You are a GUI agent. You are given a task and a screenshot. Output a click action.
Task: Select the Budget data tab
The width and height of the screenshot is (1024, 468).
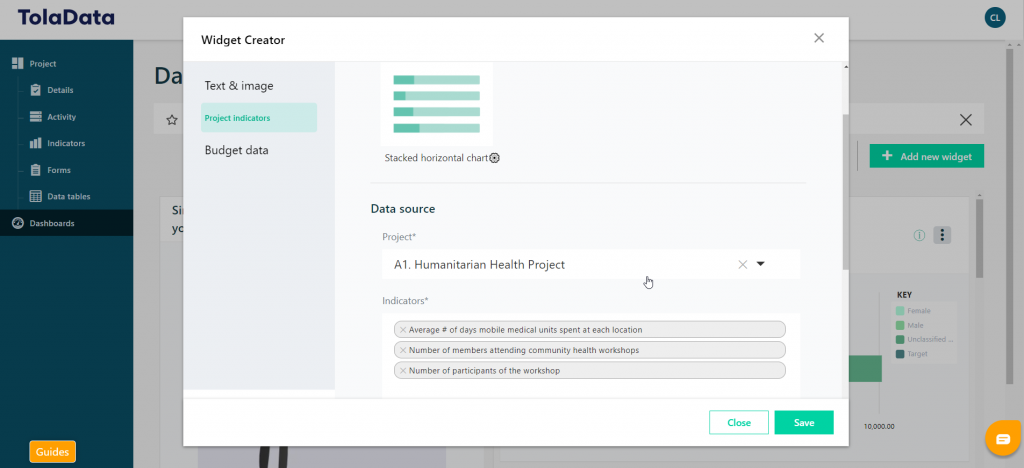(x=236, y=150)
